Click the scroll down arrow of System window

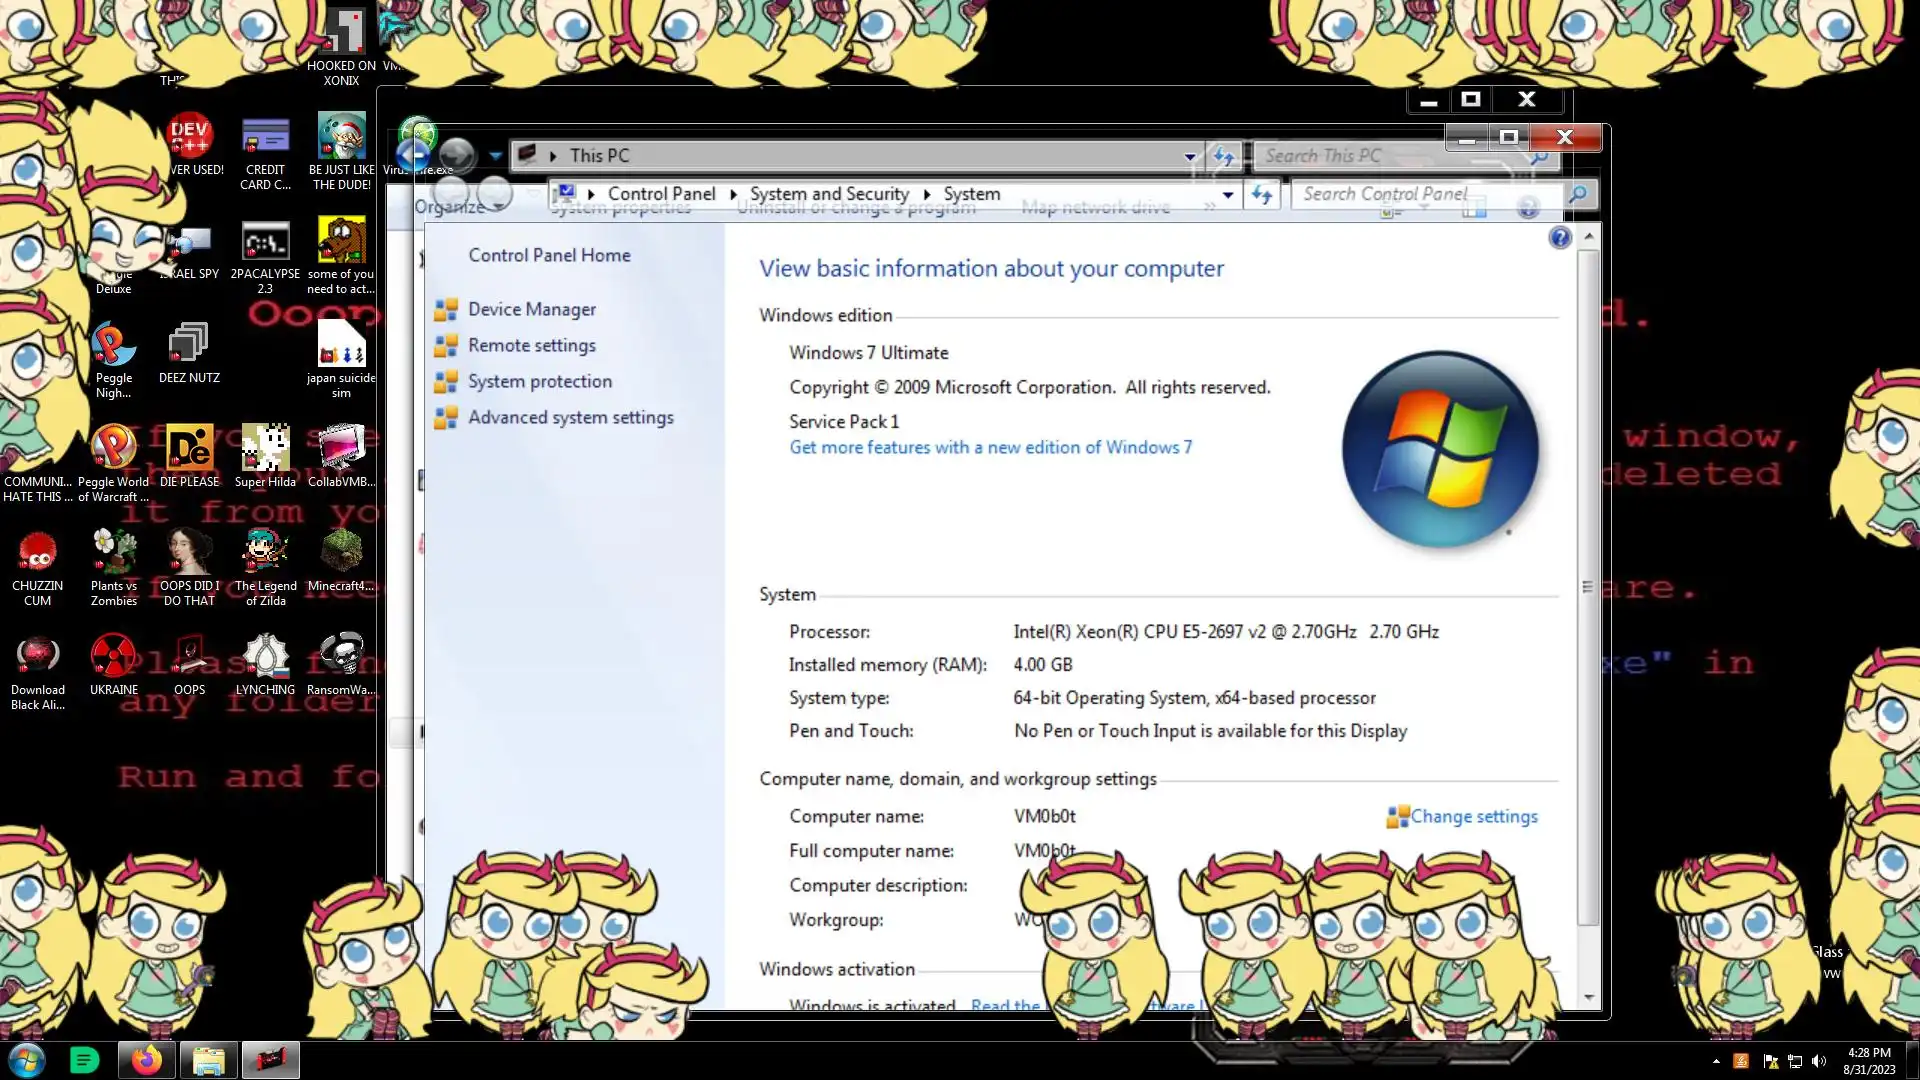tap(1588, 997)
